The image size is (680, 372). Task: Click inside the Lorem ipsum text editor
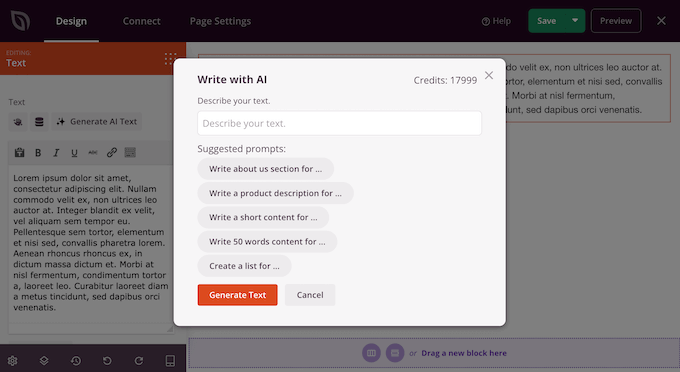click(91, 243)
